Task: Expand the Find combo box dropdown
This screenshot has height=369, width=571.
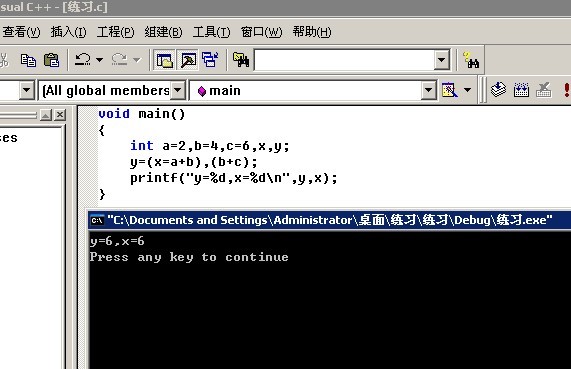Action: (x=441, y=60)
